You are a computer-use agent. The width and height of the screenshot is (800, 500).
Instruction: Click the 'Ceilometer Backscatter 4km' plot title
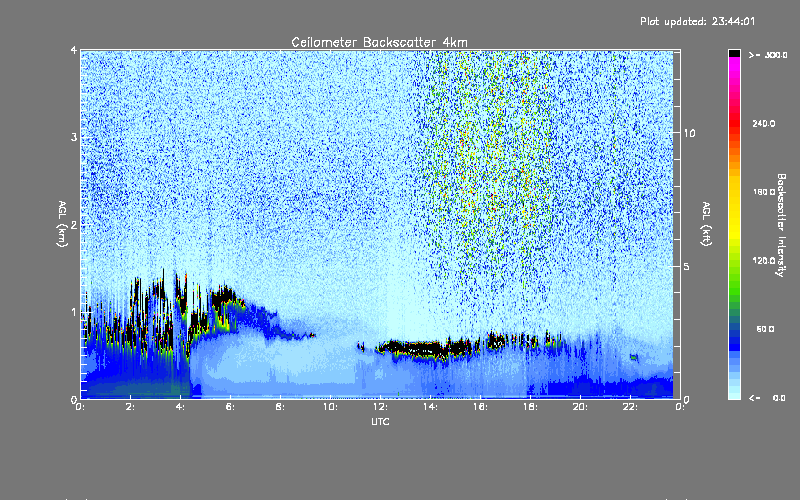click(x=379, y=42)
